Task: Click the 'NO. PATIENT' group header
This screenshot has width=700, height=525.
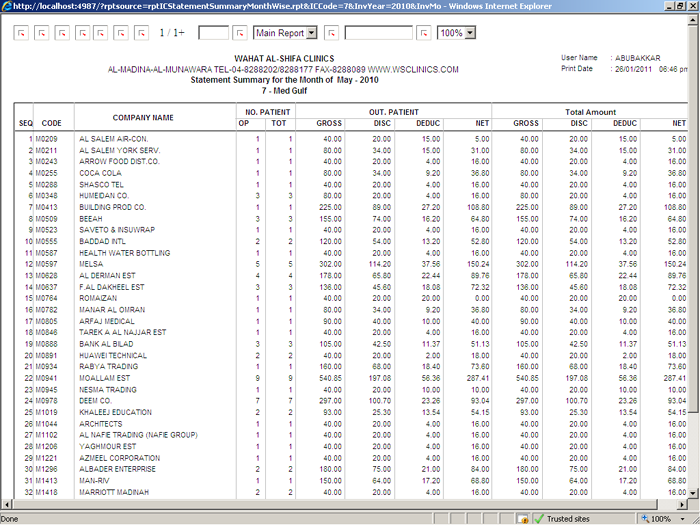Action: 267,112
